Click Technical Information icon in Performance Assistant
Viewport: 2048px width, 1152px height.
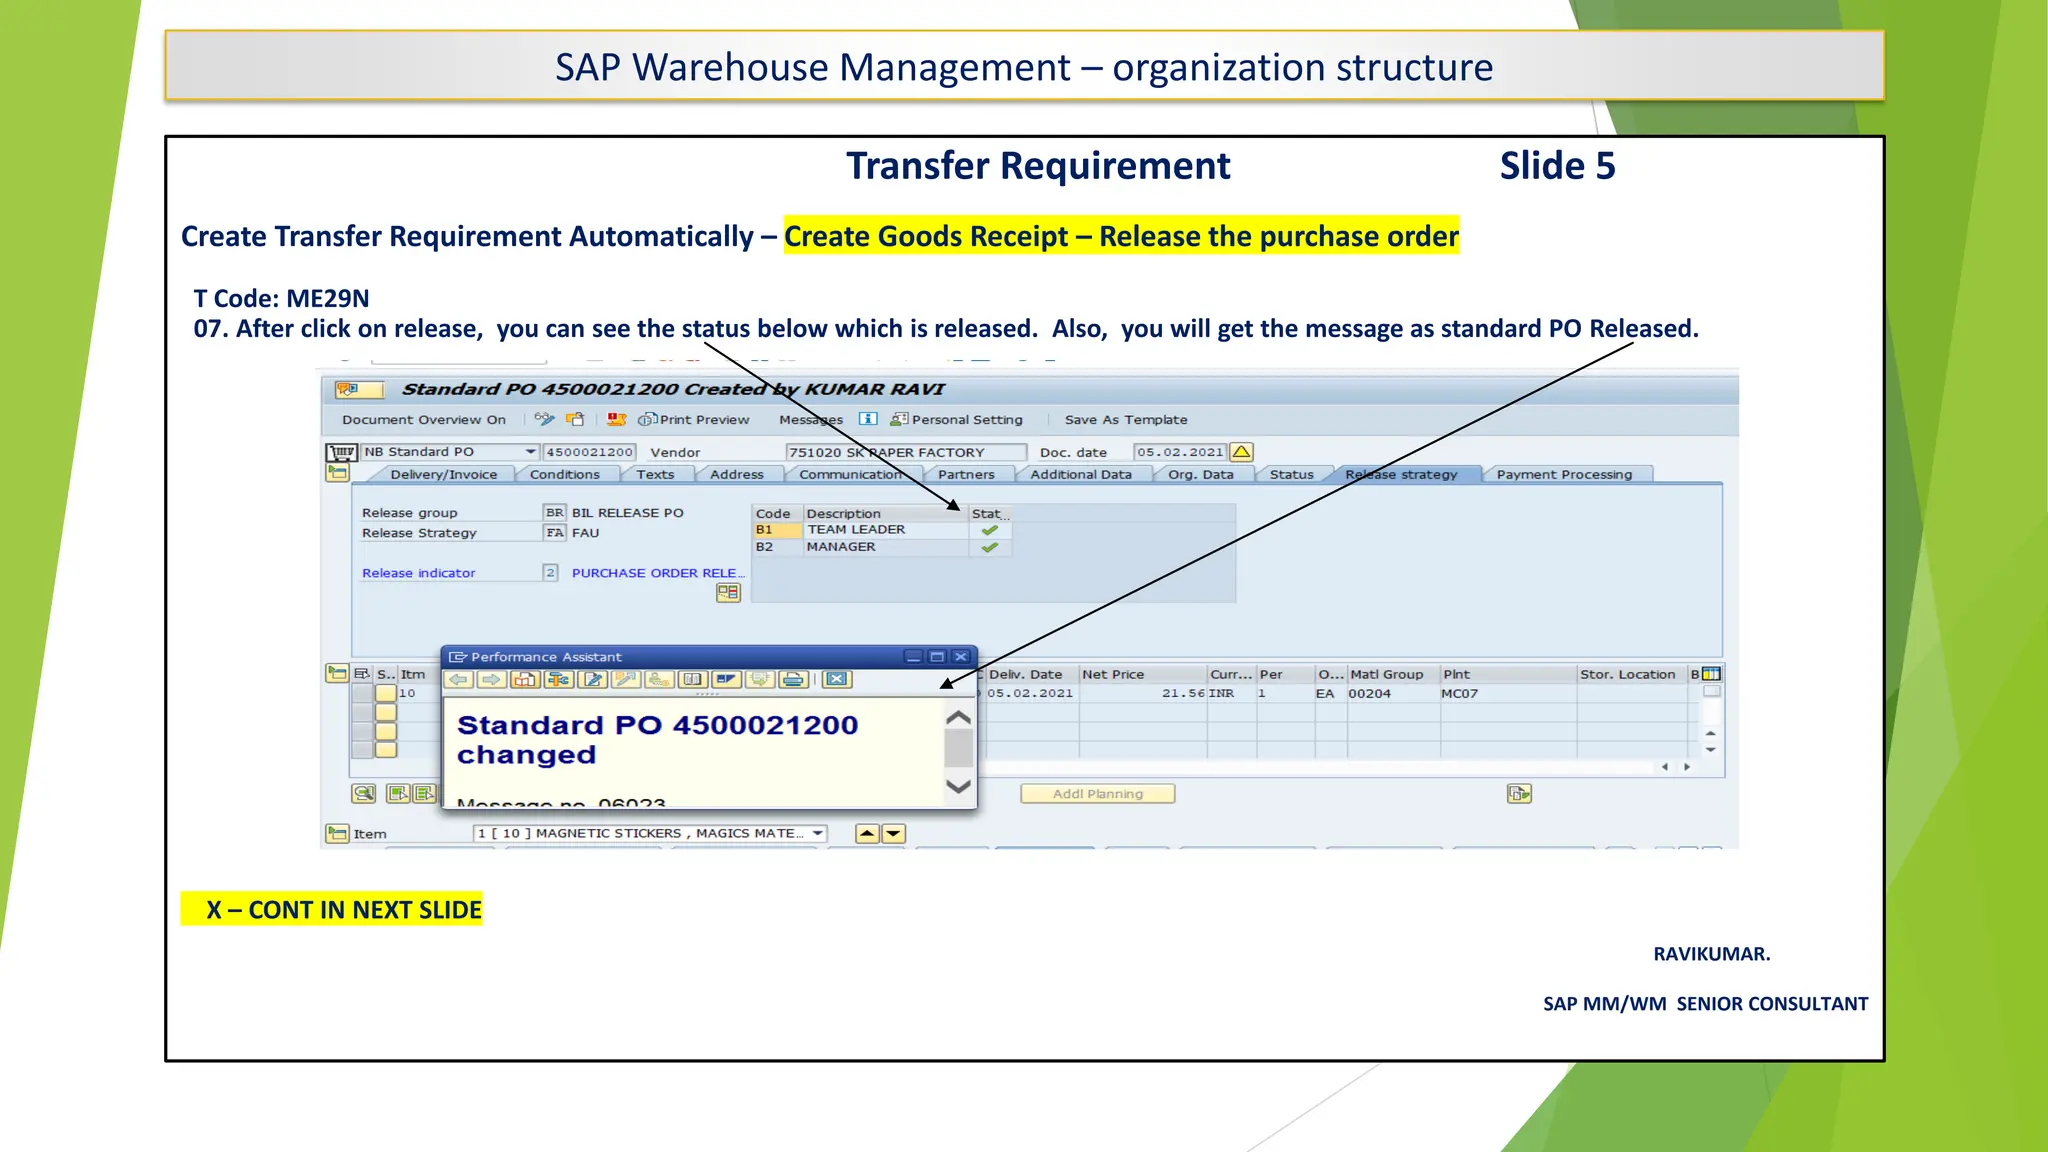point(559,680)
